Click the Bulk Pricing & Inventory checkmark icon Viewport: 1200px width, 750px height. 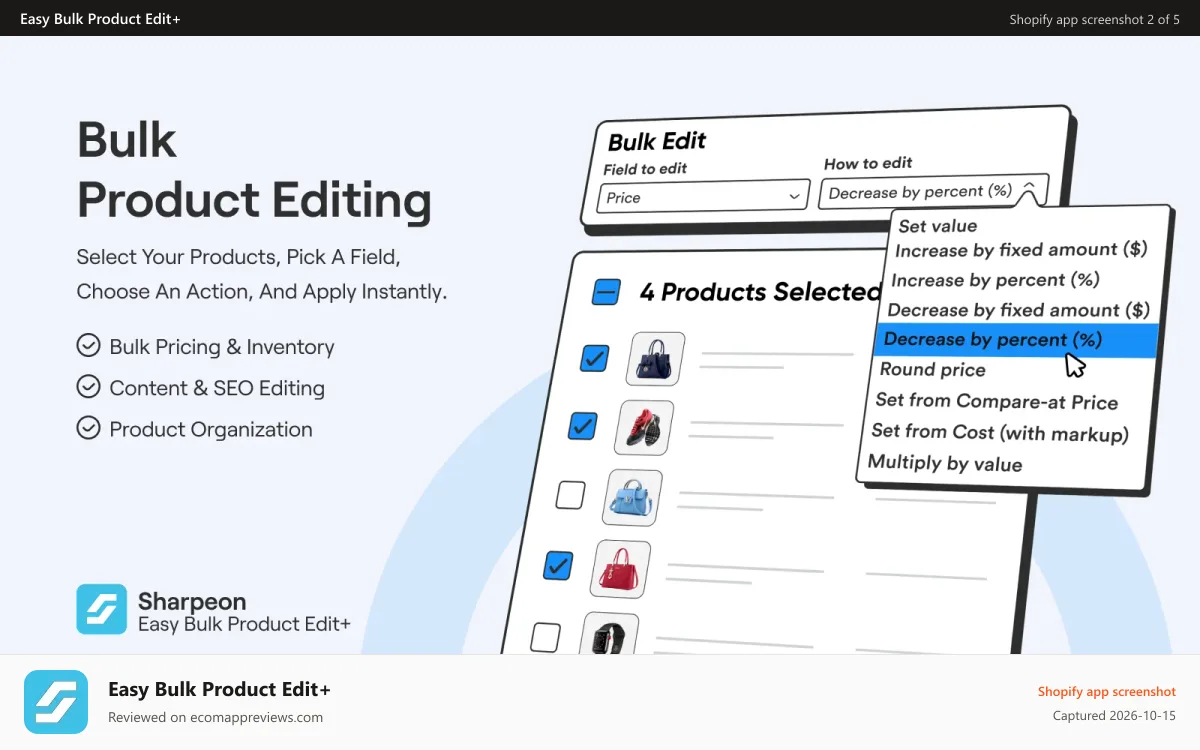pyautogui.click(x=89, y=346)
